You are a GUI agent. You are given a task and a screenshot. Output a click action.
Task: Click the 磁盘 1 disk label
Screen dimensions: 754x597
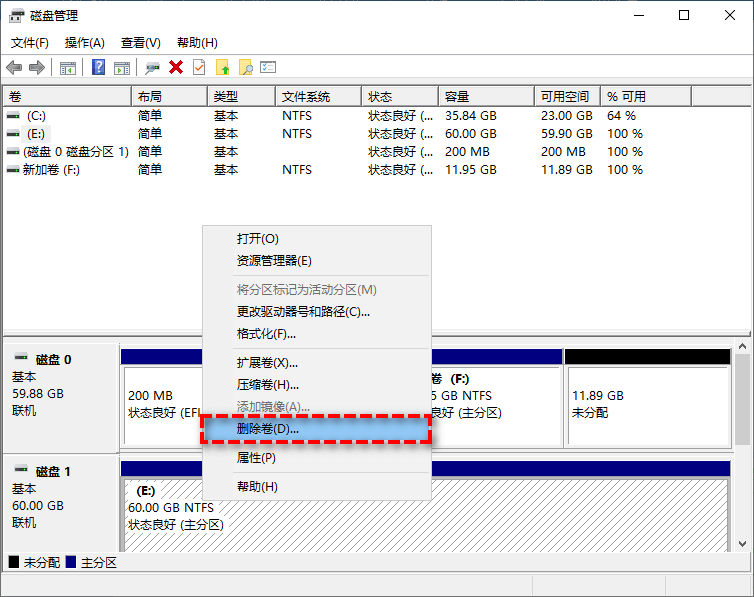click(x=53, y=472)
